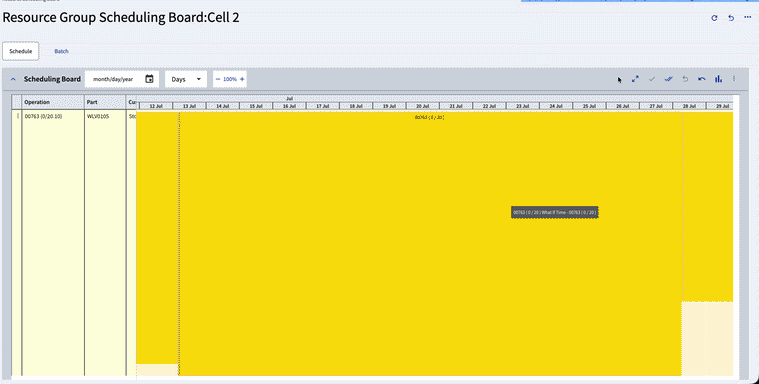Select operation 00763 (0/20.10) row cell
Image resolution: width=759 pixels, height=384 pixels.
coord(53,116)
